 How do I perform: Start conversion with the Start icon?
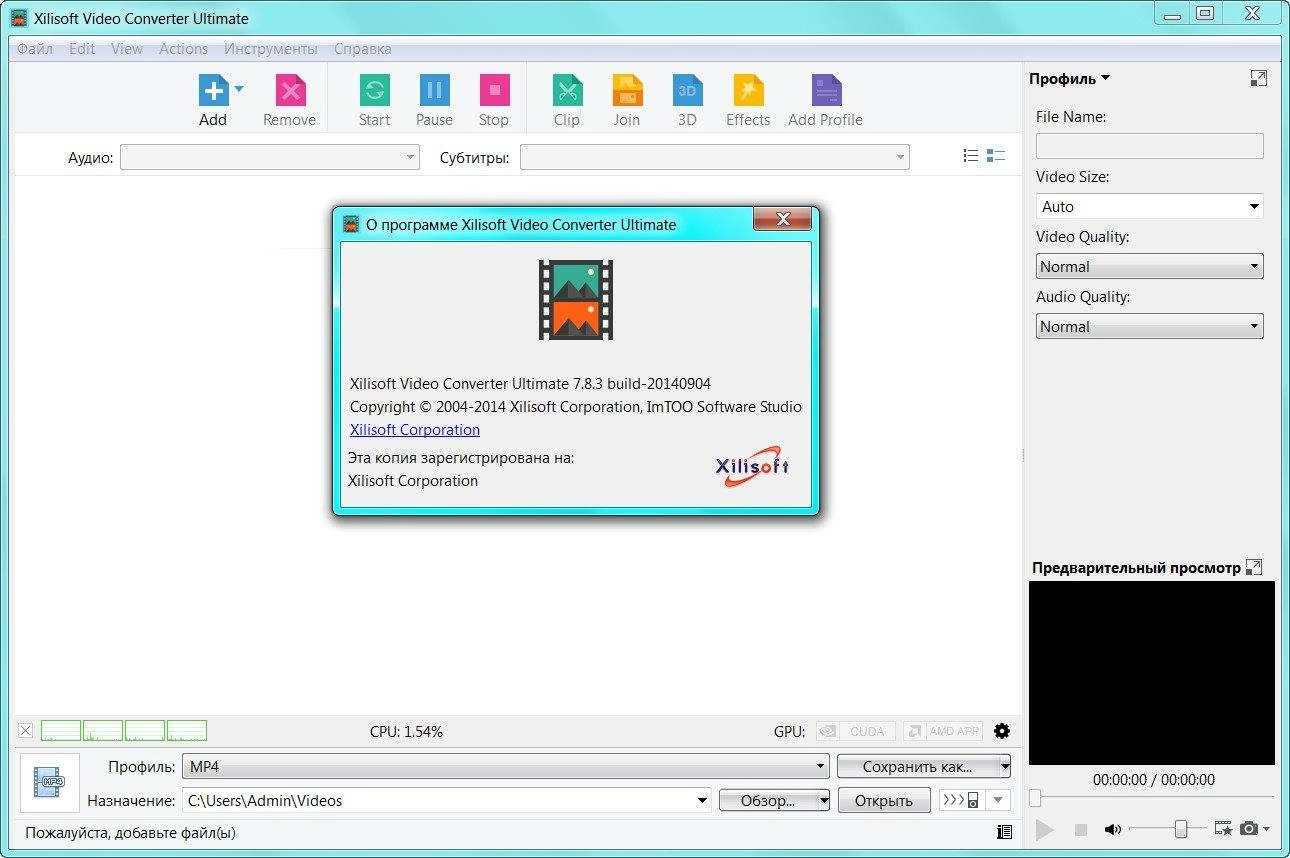(x=374, y=91)
